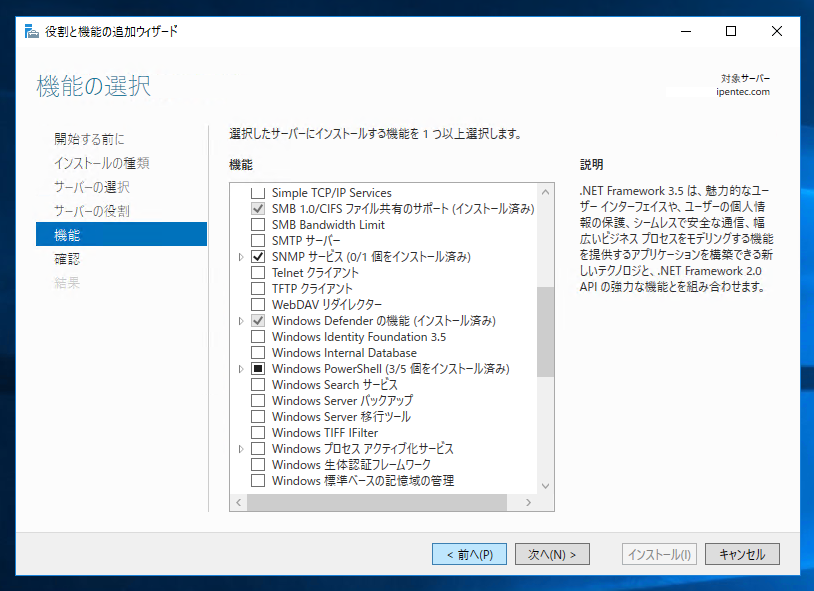This screenshot has width=814, height=591.
Task: Select the Windows TIFF IFilter label
Action: coord(324,433)
